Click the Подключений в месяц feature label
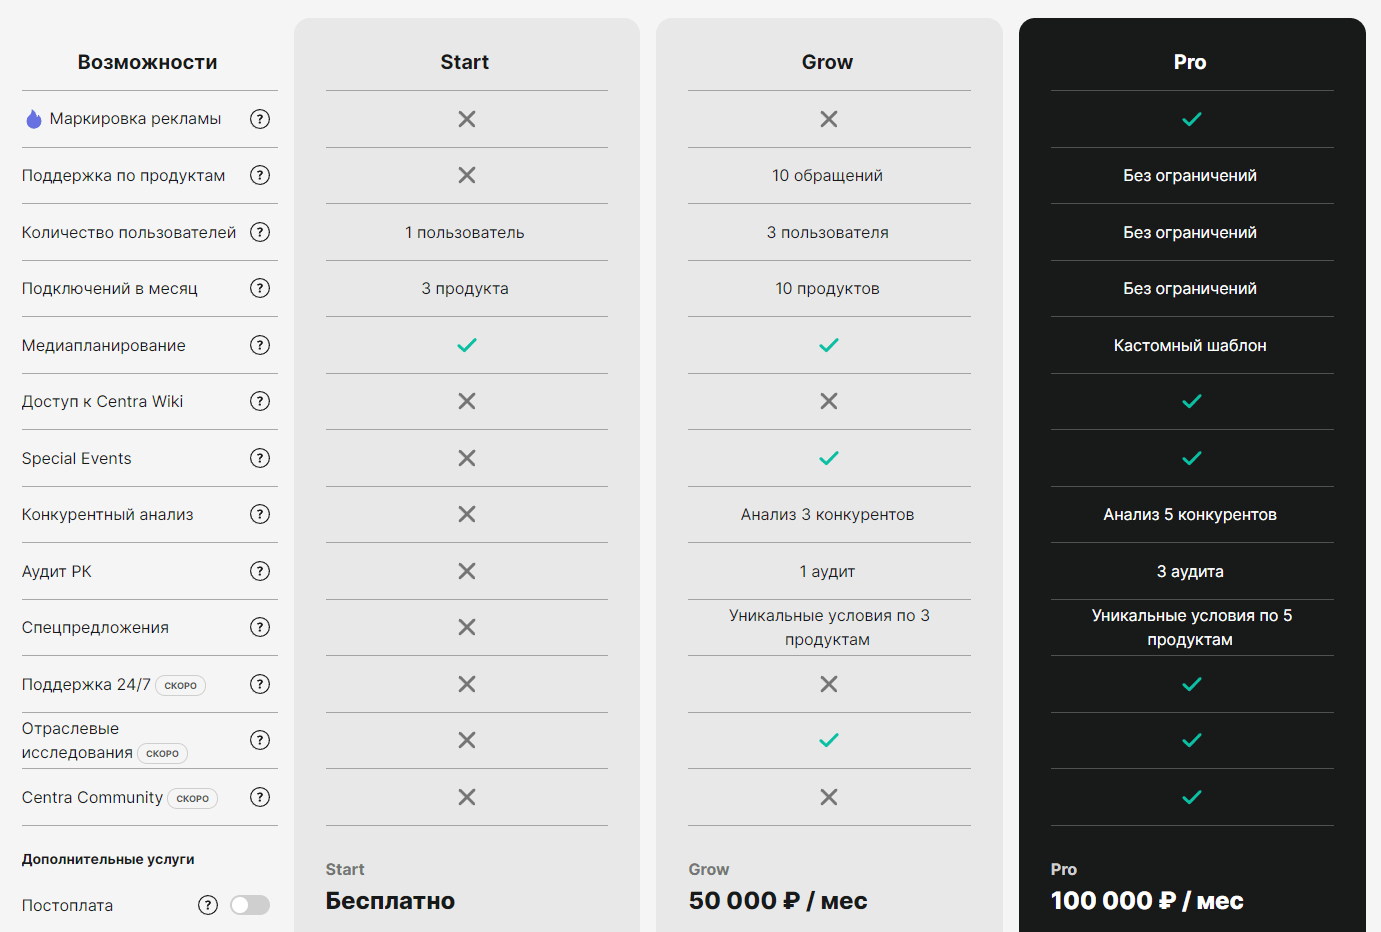The width and height of the screenshot is (1381, 932). pos(110,288)
